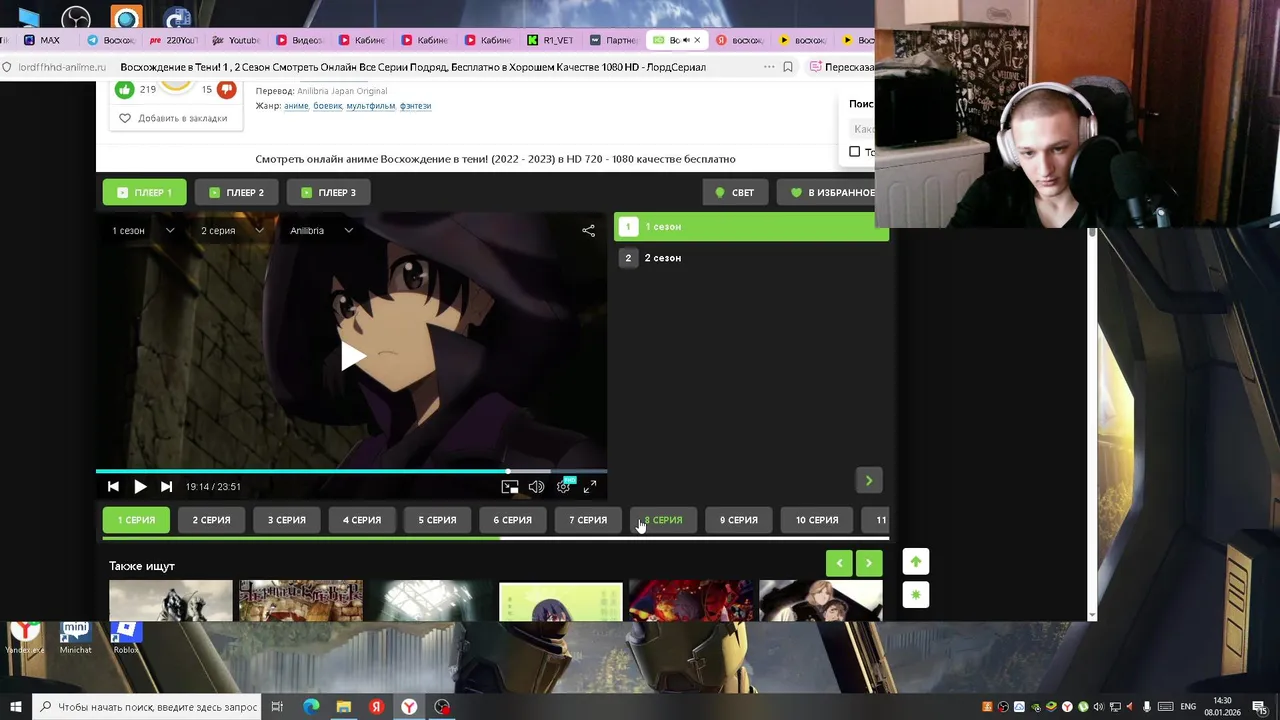Image resolution: width=1280 pixels, height=720 pixels.
Task: Open picture-in-picture mode in the player
Action: 510,487
